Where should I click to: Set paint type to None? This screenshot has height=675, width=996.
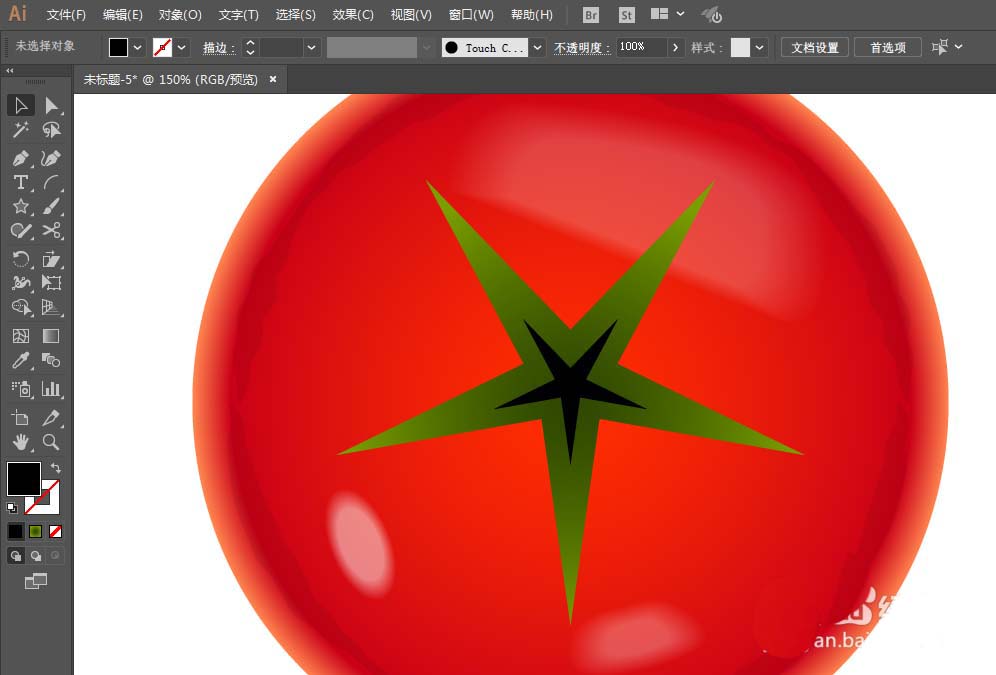[55, 531]
